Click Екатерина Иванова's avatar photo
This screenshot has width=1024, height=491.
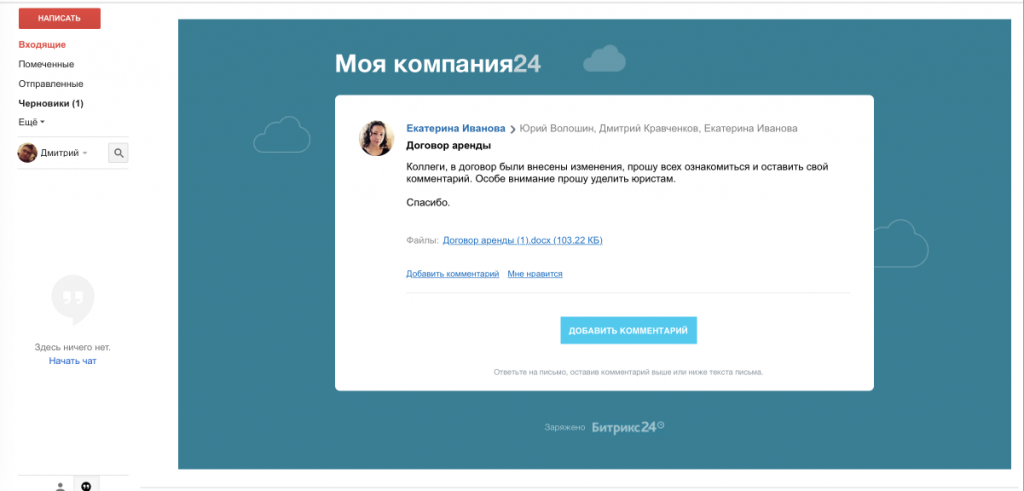point(376,138)
